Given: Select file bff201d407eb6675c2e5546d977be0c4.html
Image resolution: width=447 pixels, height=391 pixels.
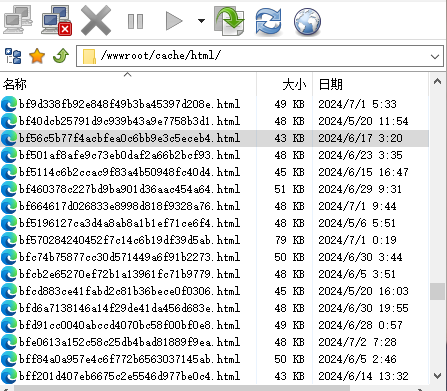Looking at the screenshot, I should coord(129,376).
